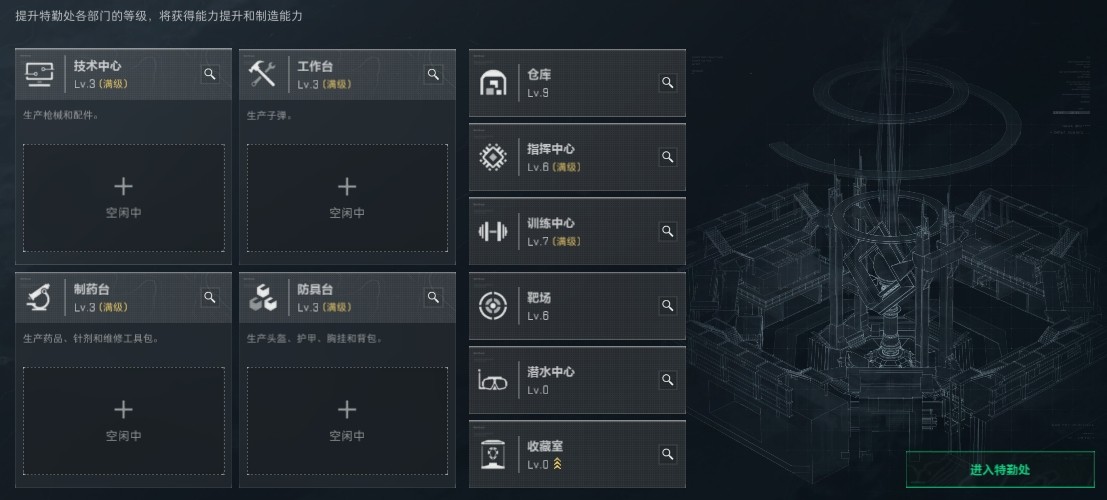1107x500 pixels.
Task: Click the magnifier next to 指挥中心
Action: (x=667, y=157)
